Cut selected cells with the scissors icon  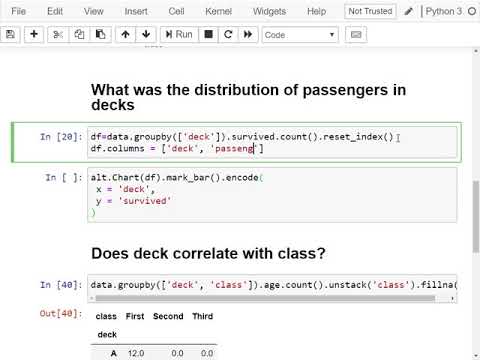(58, 34)
